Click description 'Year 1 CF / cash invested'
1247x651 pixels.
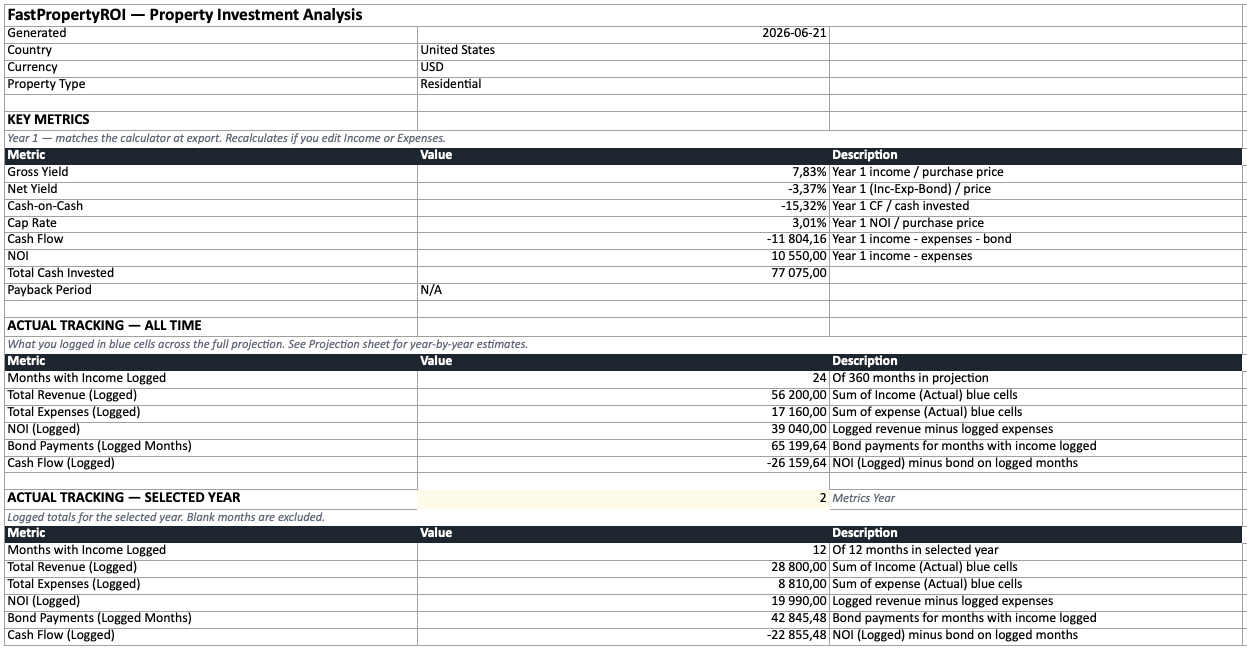[901, 206]
